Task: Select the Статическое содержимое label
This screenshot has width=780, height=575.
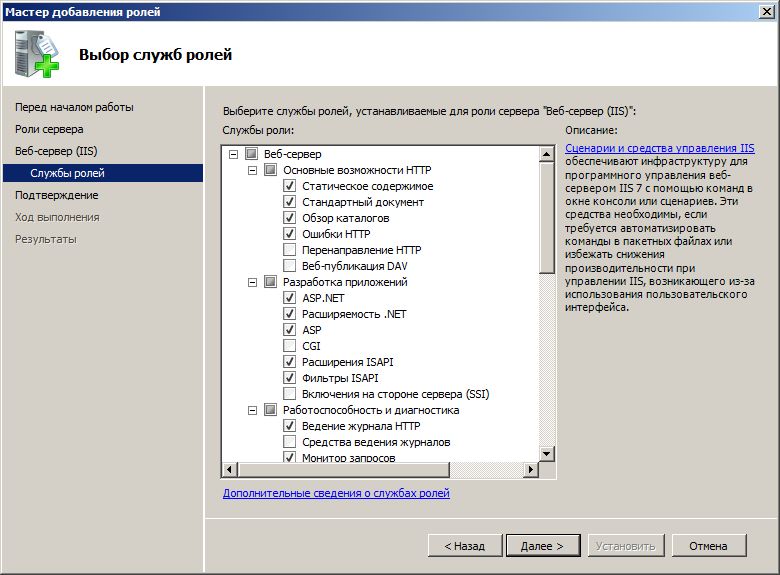Action: [368, 186]
